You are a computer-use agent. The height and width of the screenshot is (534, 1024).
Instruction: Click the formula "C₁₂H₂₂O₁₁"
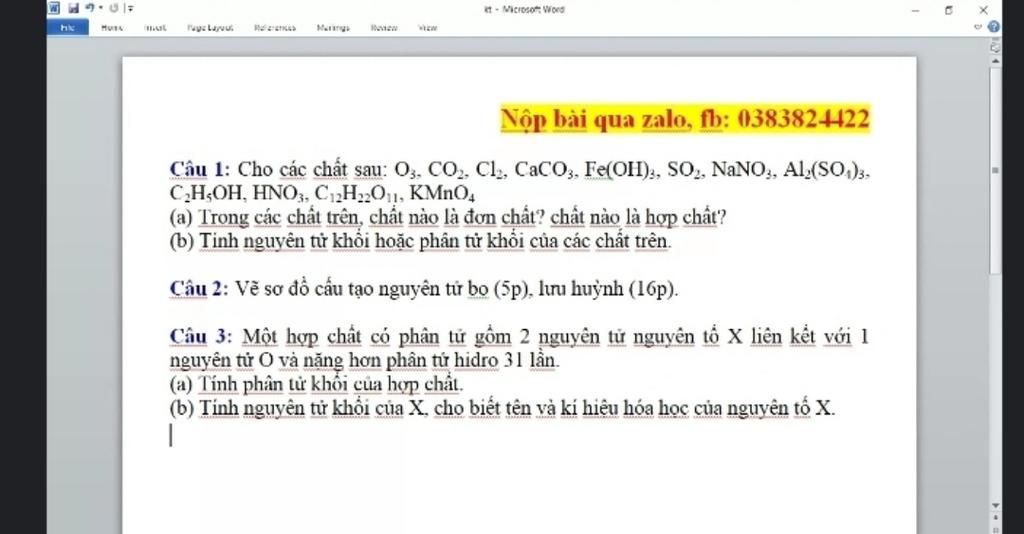click(358, 194)
